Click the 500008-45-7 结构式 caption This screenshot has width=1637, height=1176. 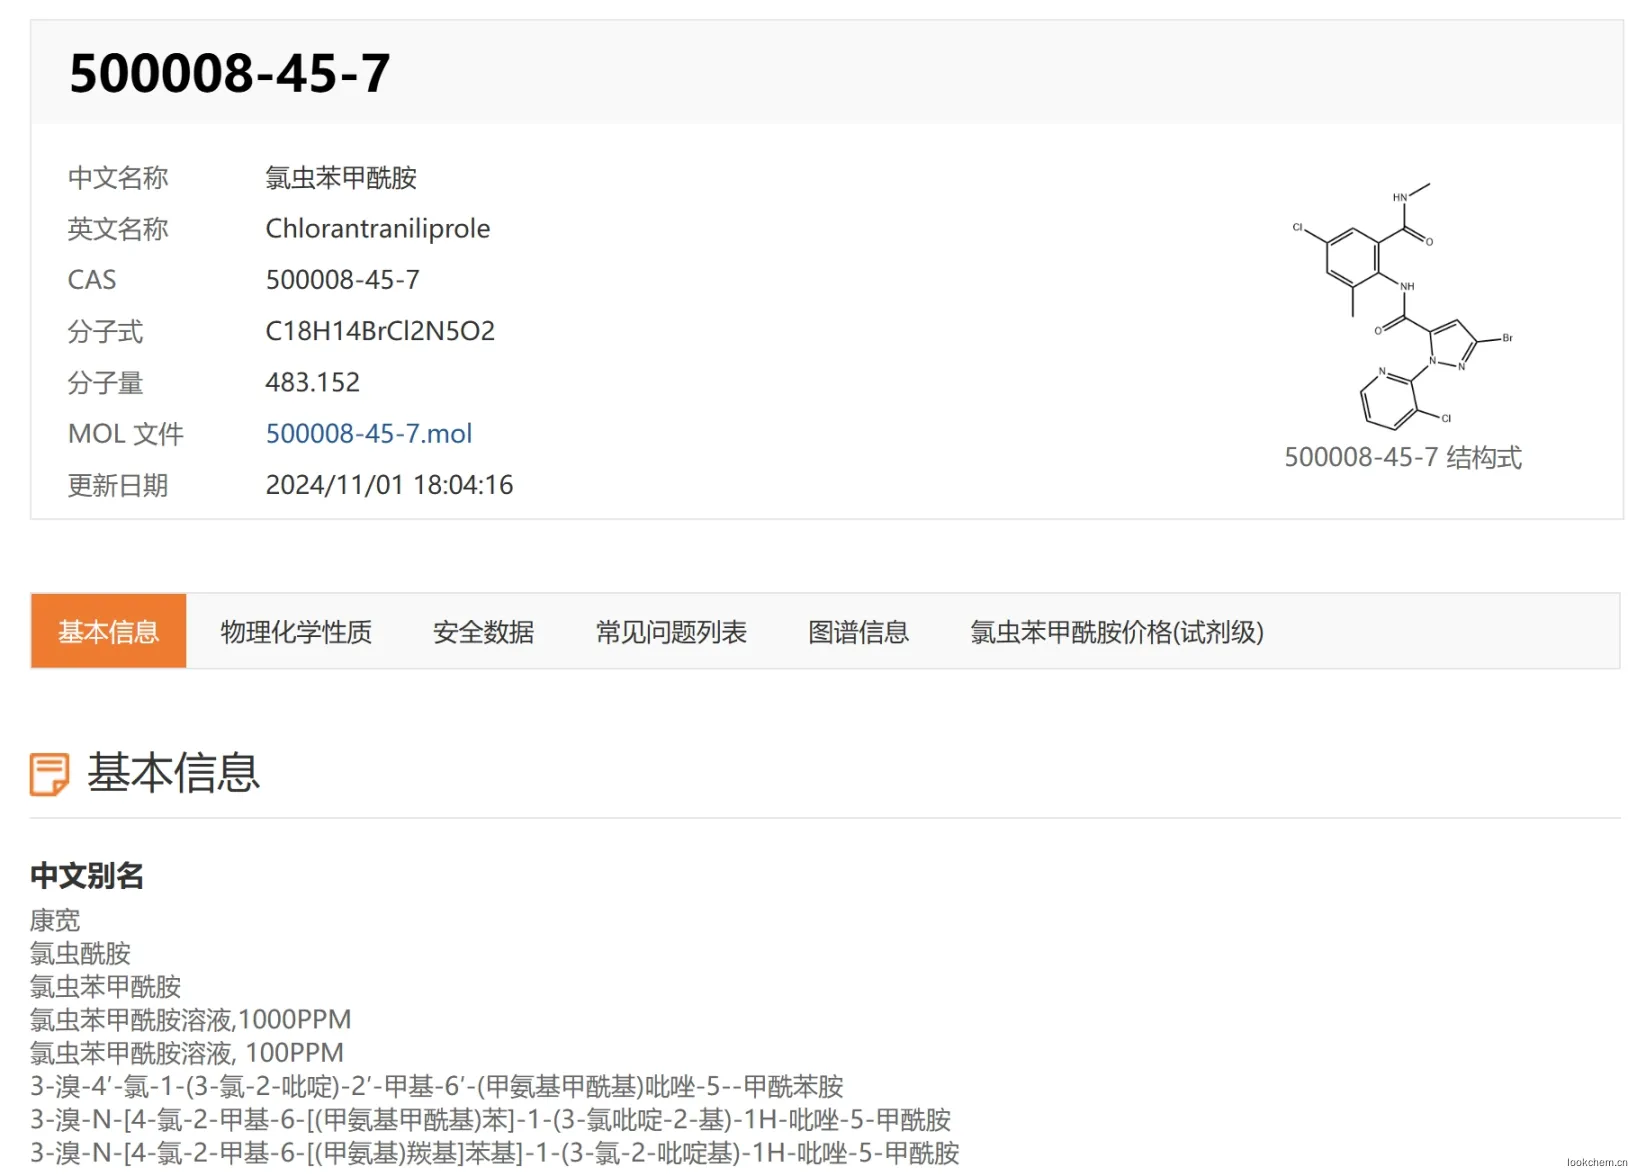(1402, 458)
